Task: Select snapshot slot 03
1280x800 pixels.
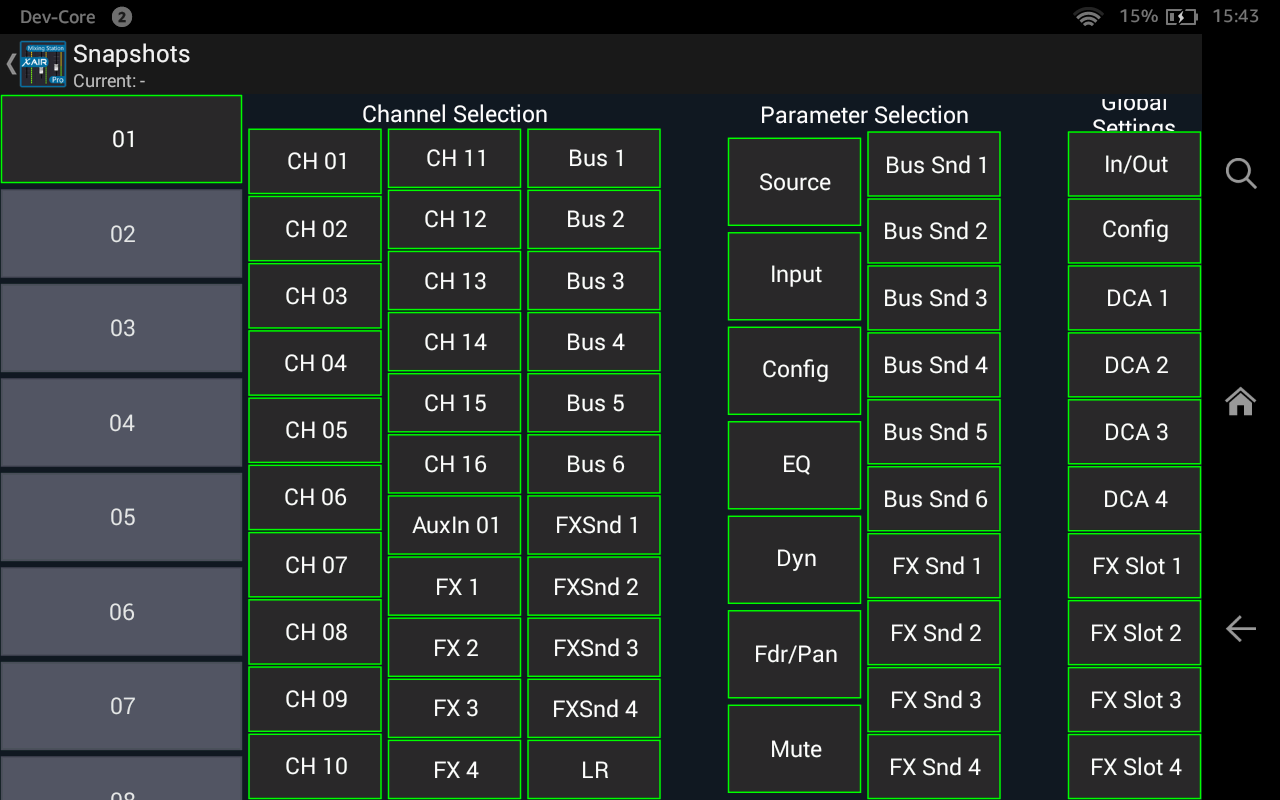Action: tap(122, 328)
